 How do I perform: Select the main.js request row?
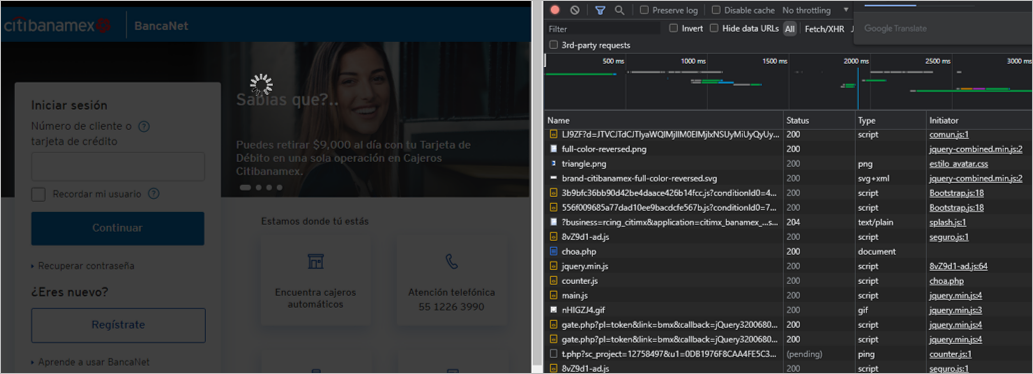click(789, 295)
